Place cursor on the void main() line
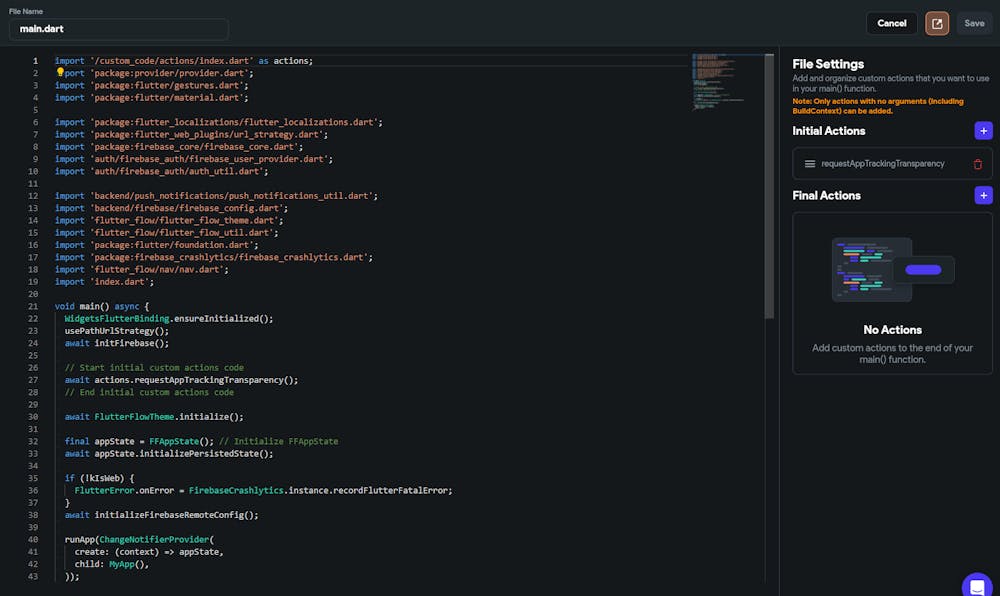The width and height of the screenshot is (1000, 596). point(101,306)
